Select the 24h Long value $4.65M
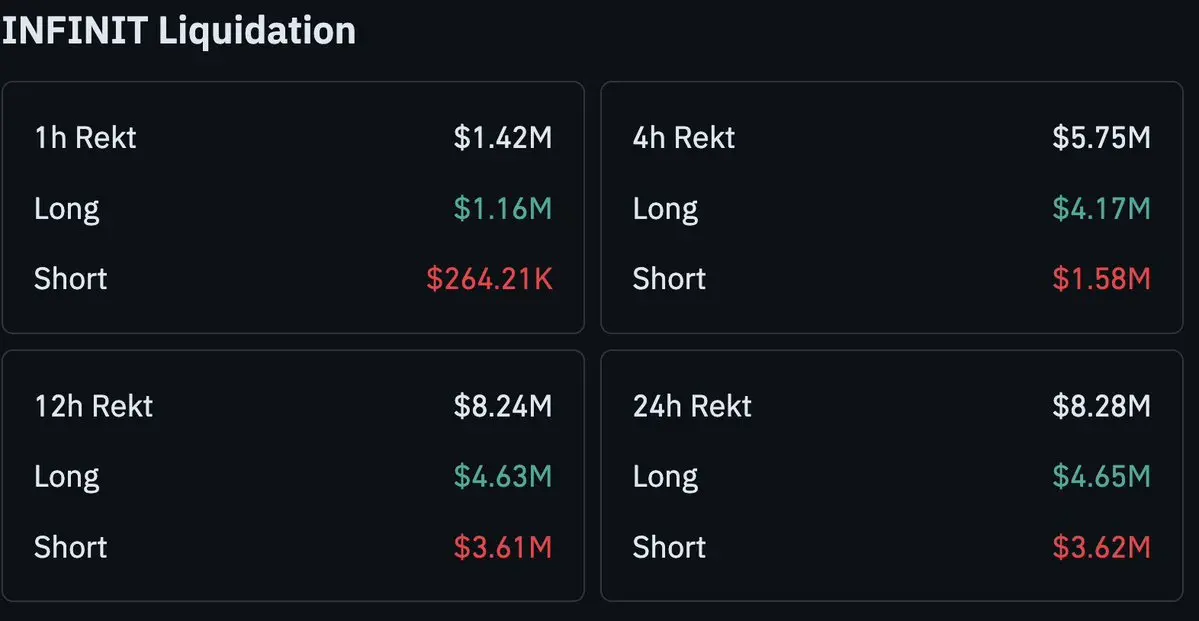 (1101, 476)
